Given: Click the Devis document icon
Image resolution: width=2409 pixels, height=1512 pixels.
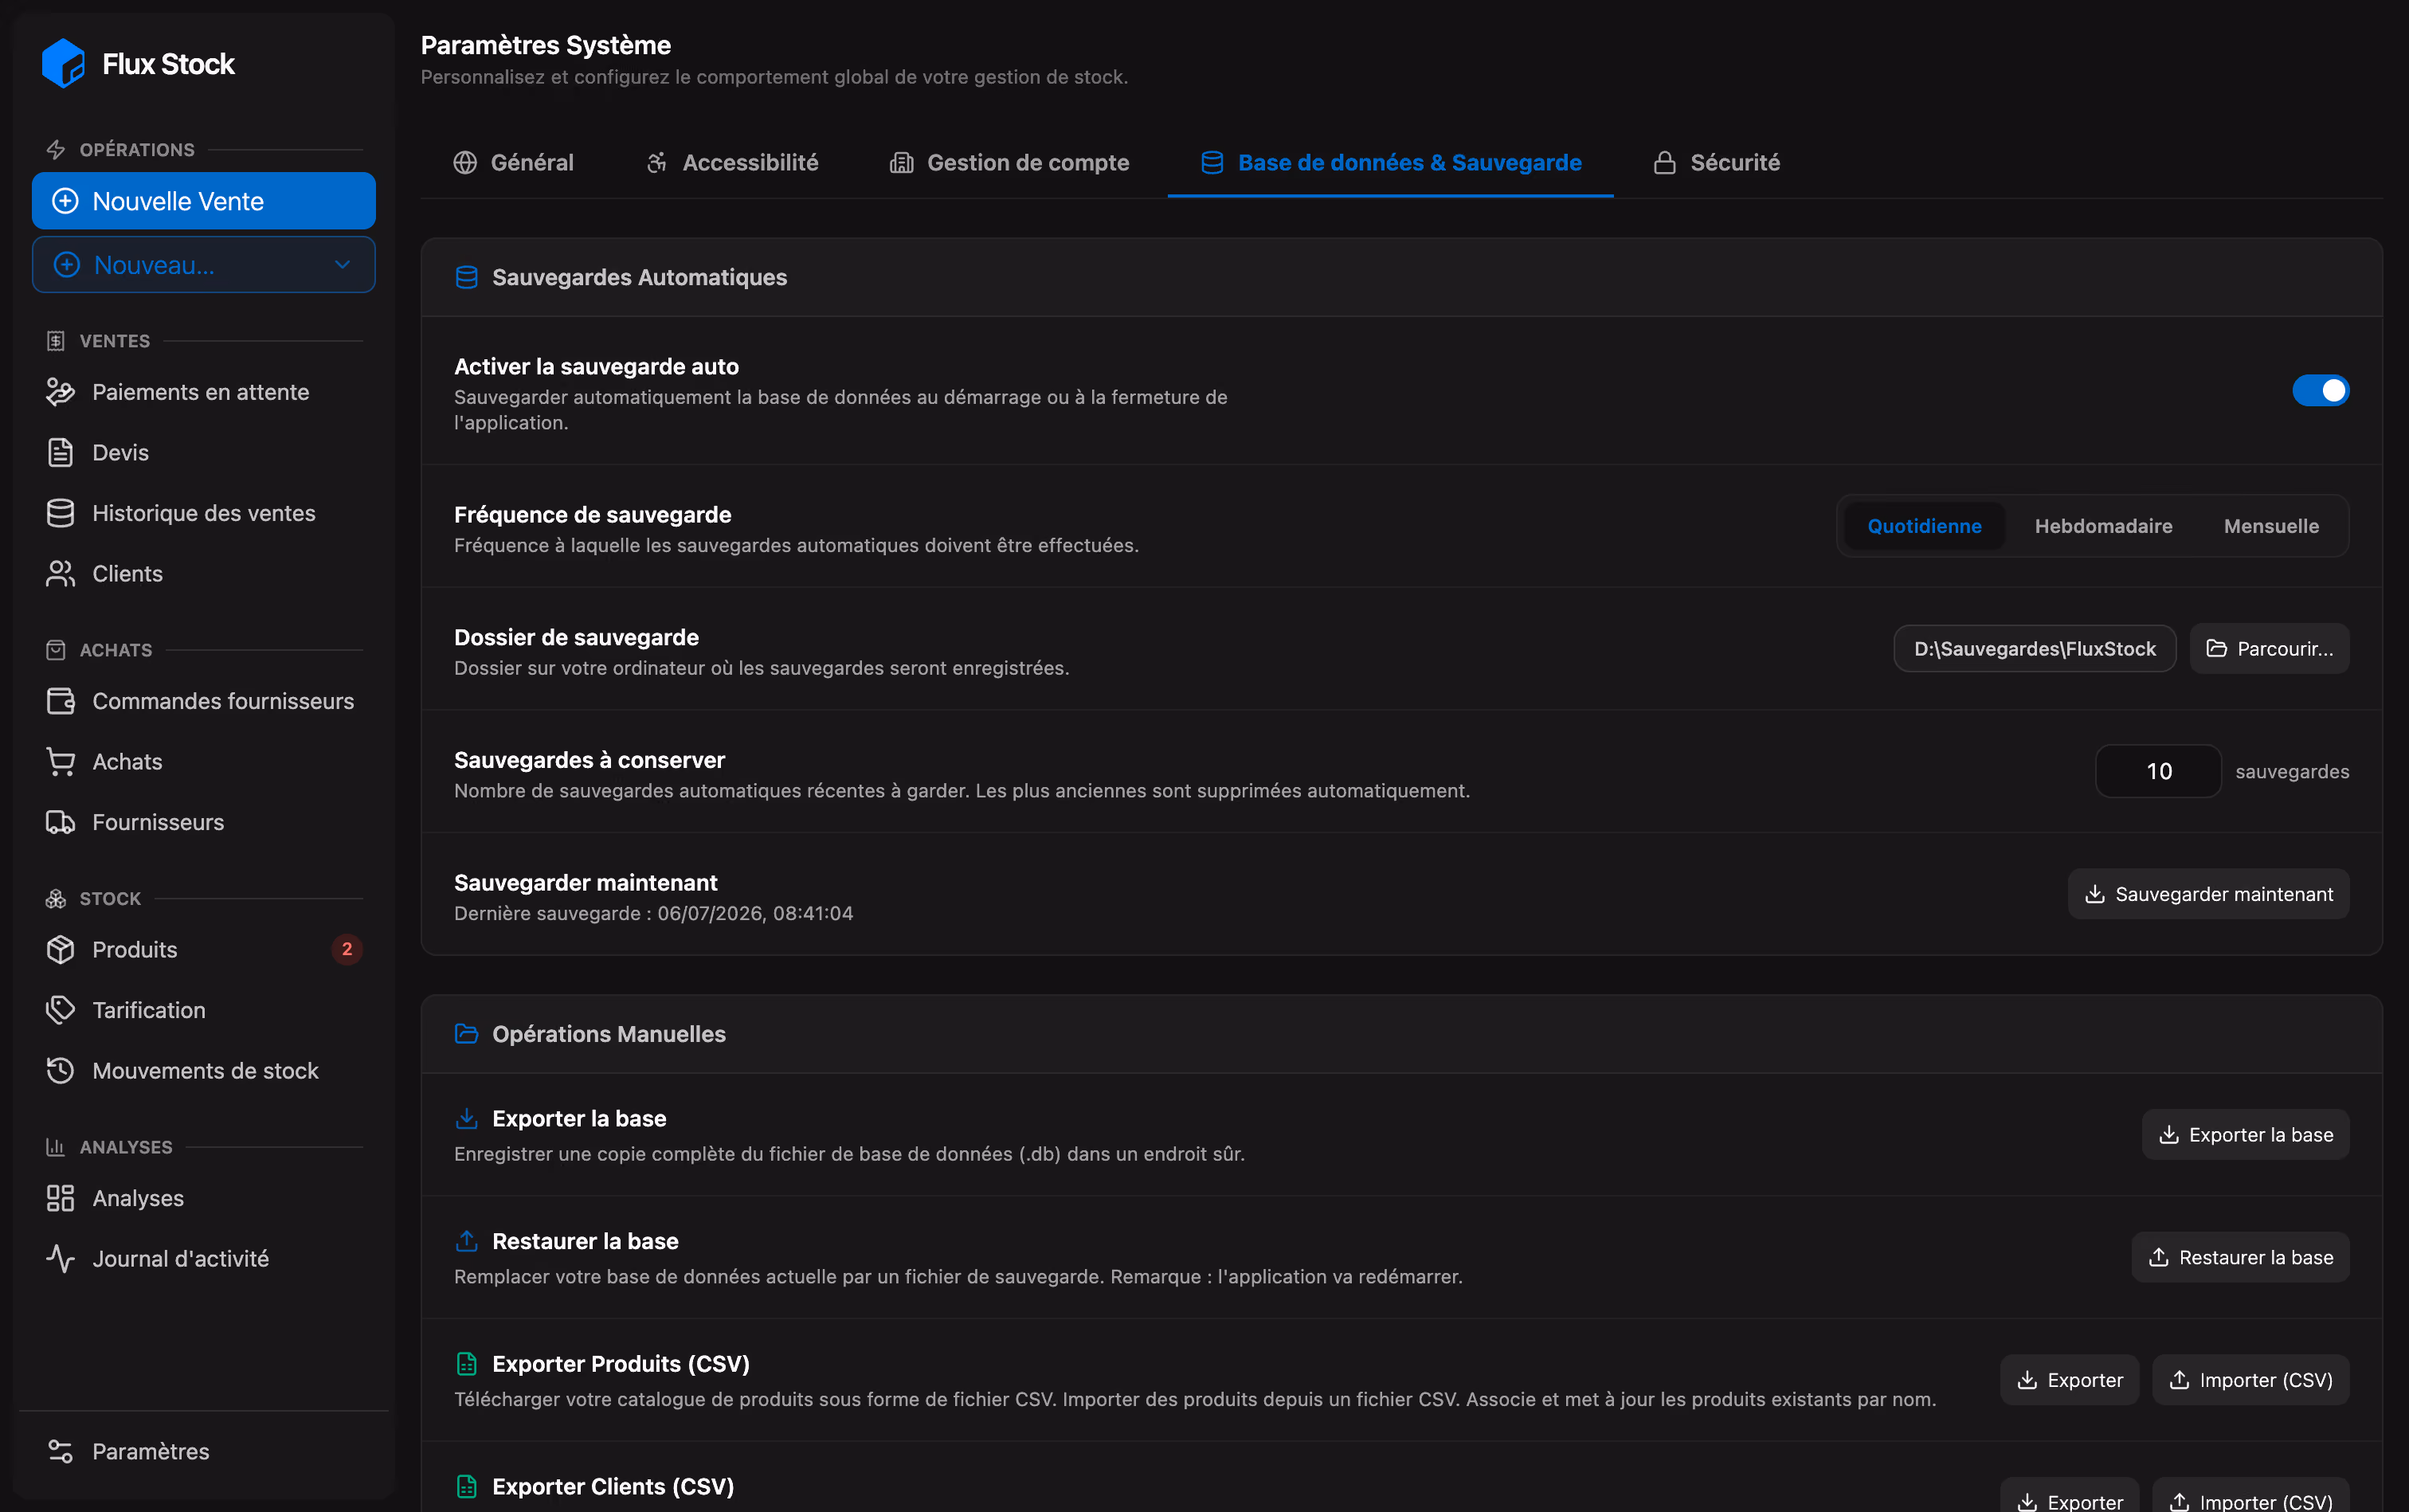Looking at the screenshot, I should pyautogui.click(x=60, y=453).
